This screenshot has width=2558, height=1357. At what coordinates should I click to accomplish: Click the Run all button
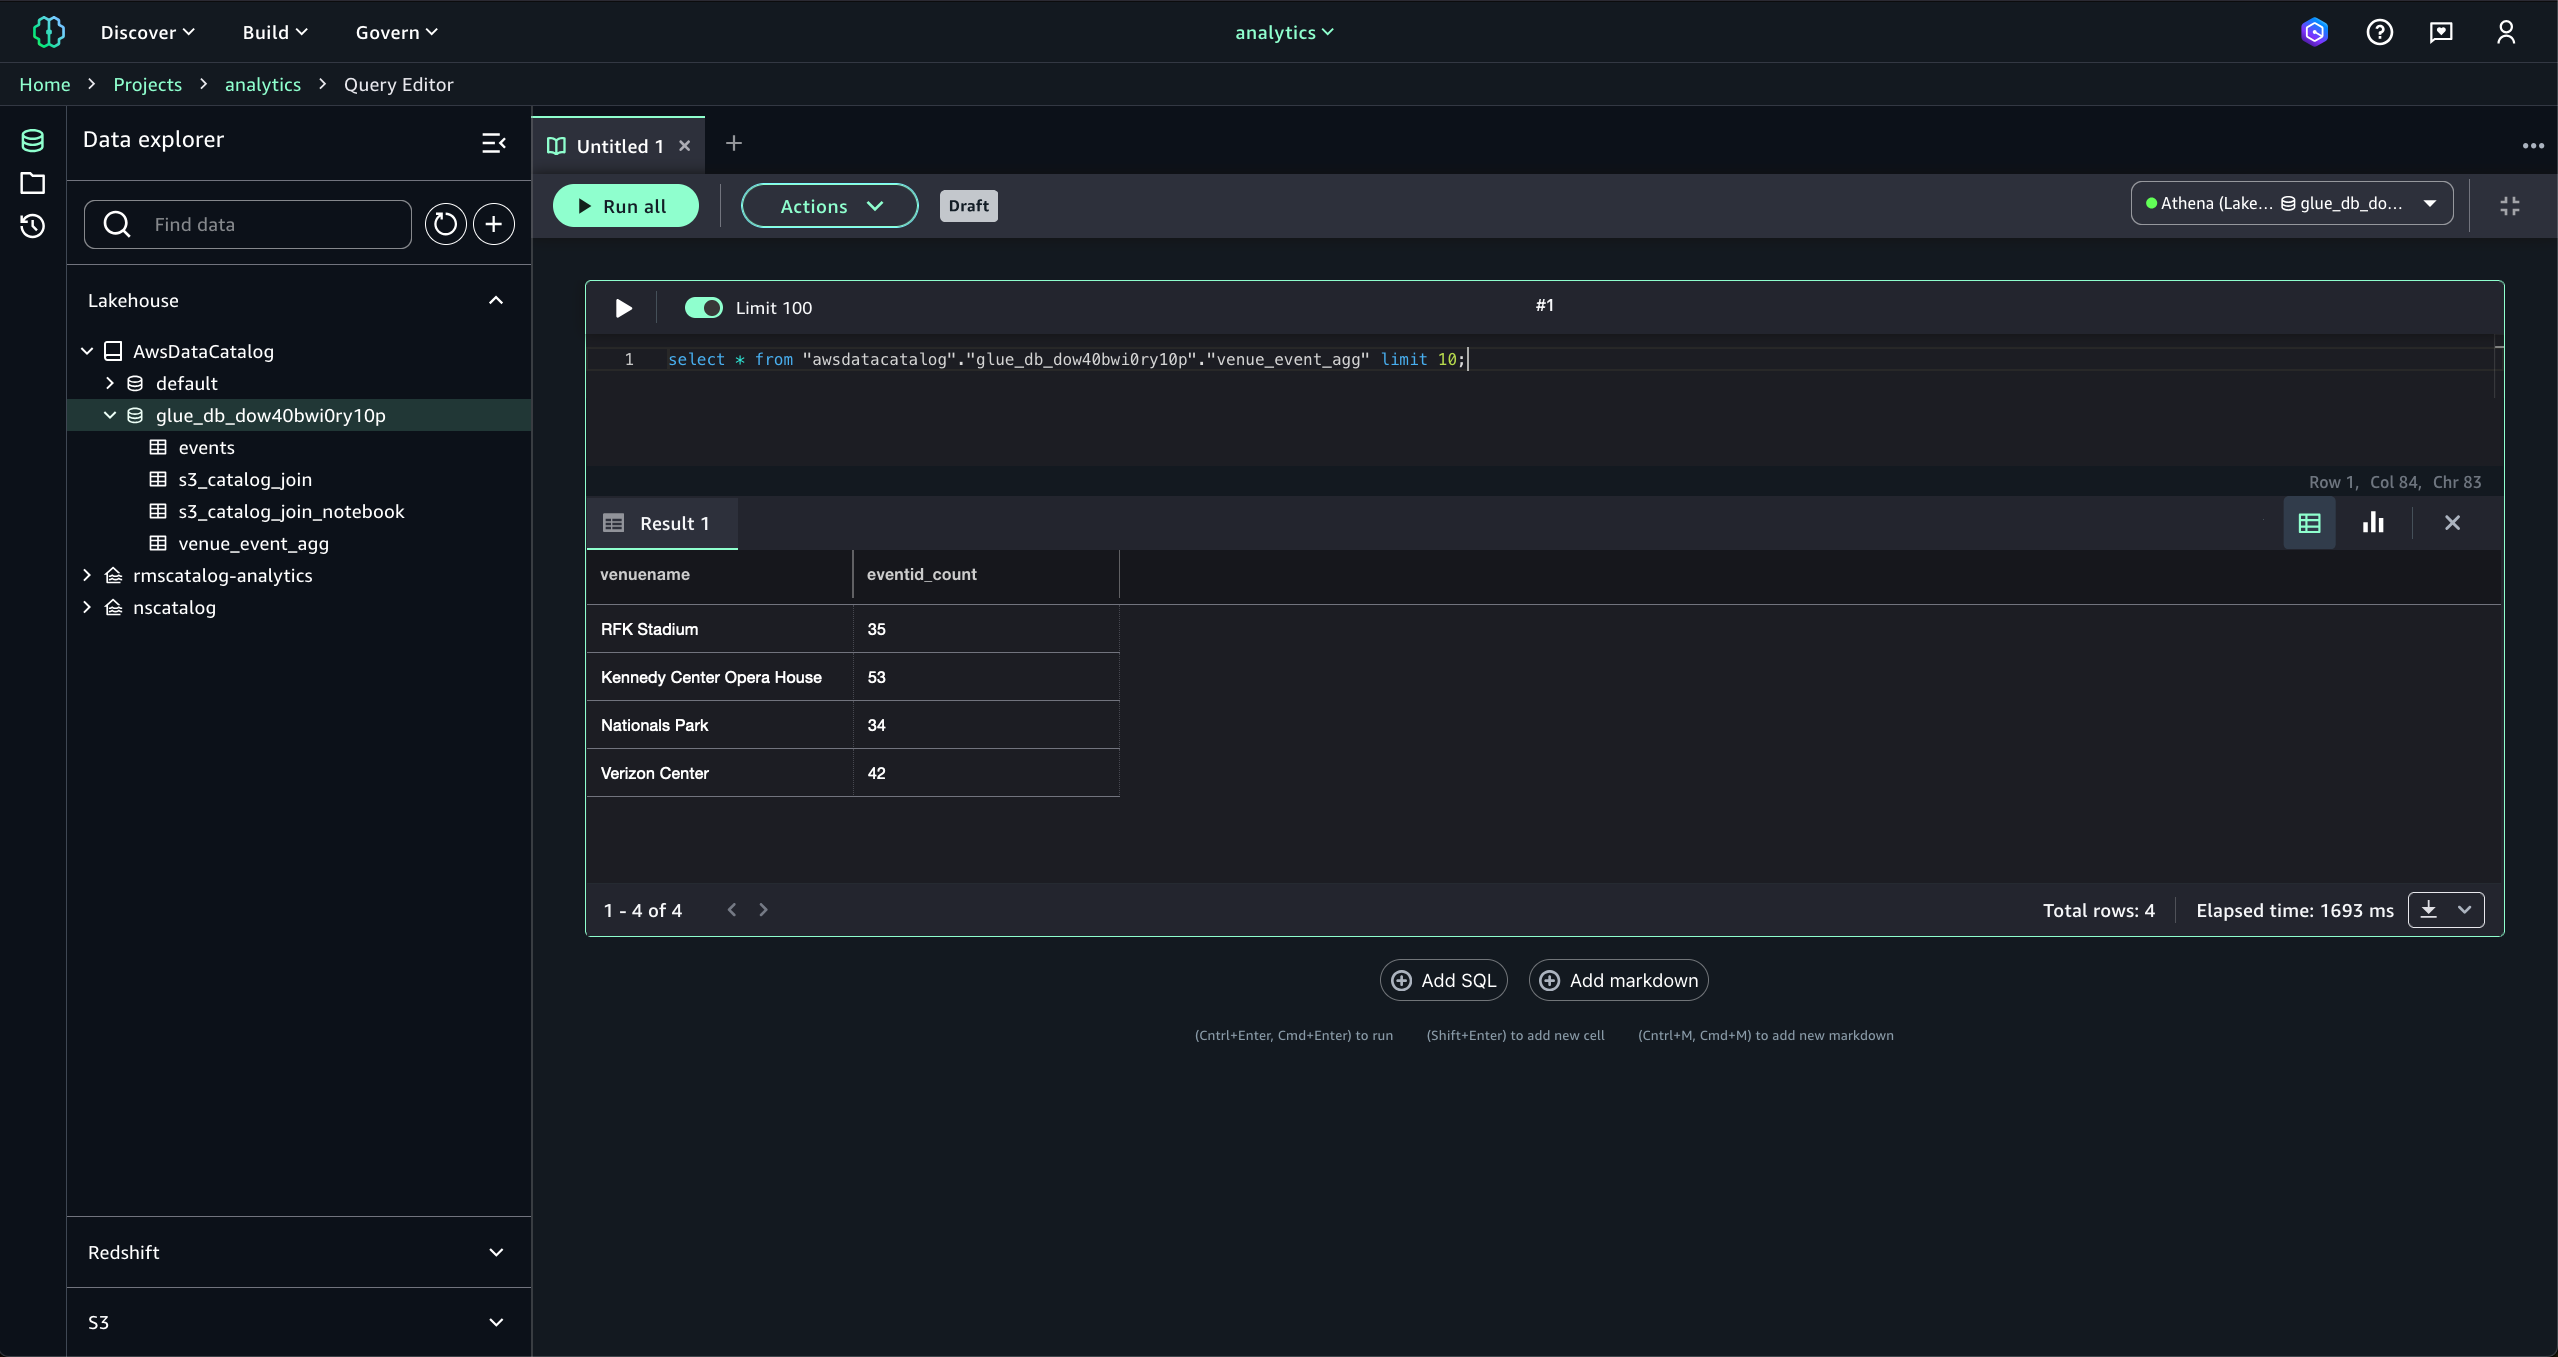(625, 206)
